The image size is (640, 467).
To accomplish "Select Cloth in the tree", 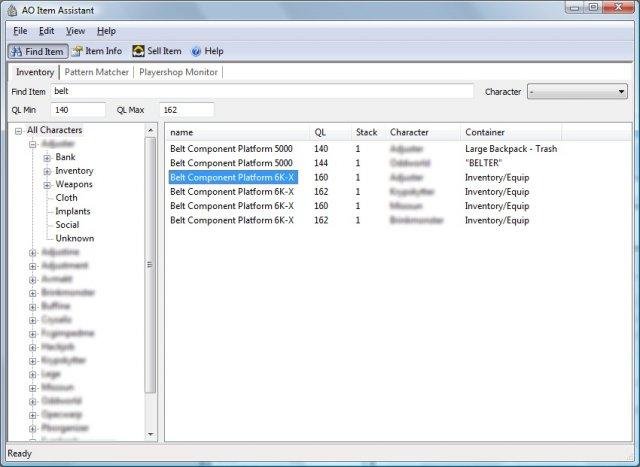I will pos(67,198).
